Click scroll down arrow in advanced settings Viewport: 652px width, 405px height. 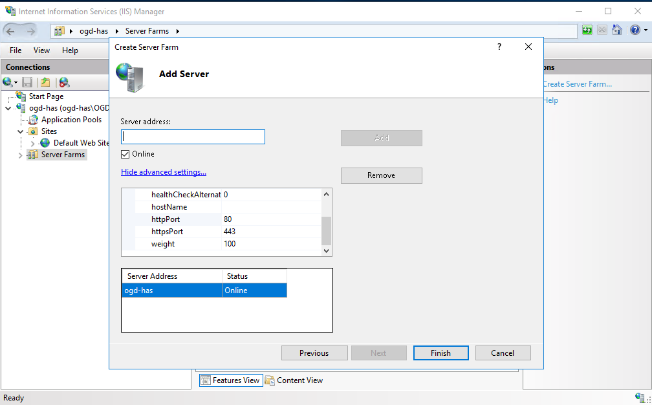(326, 251)
